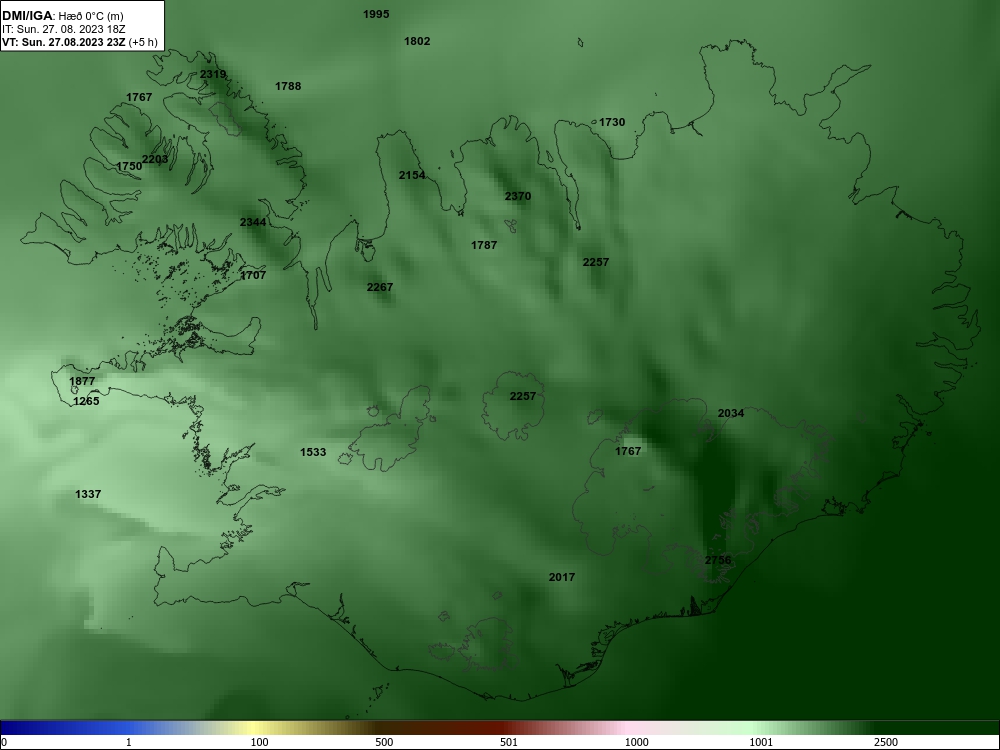This screenshot has height=750, width=1000.
Task: Click the map value 2154
Action: 412,175
